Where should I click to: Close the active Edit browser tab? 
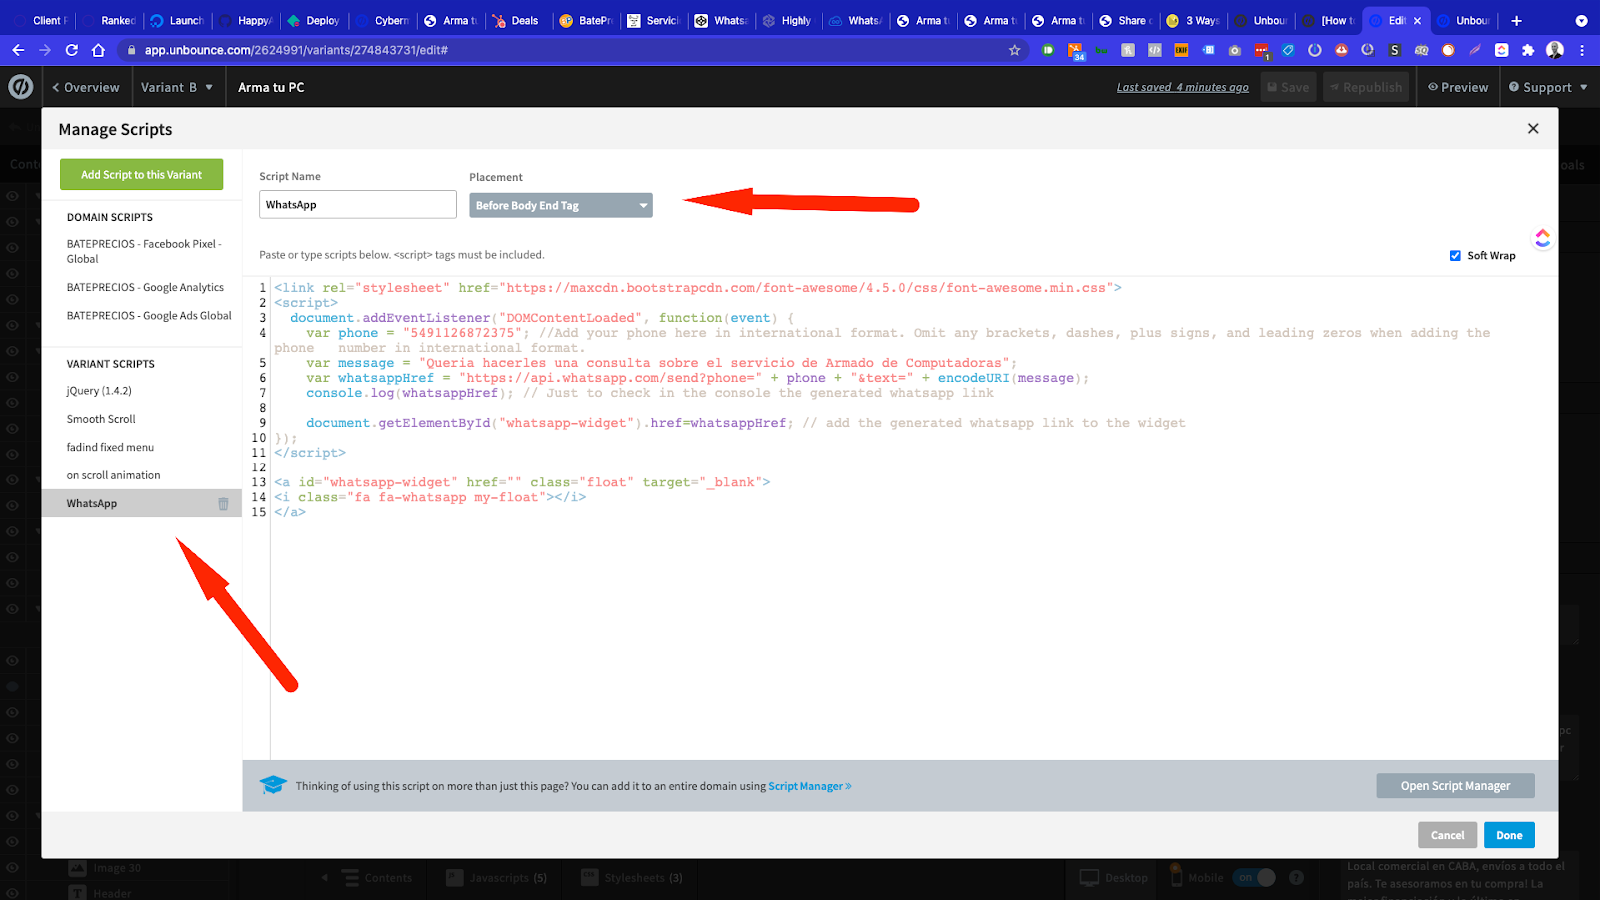pyautogui.click(x=1417, y=20)
